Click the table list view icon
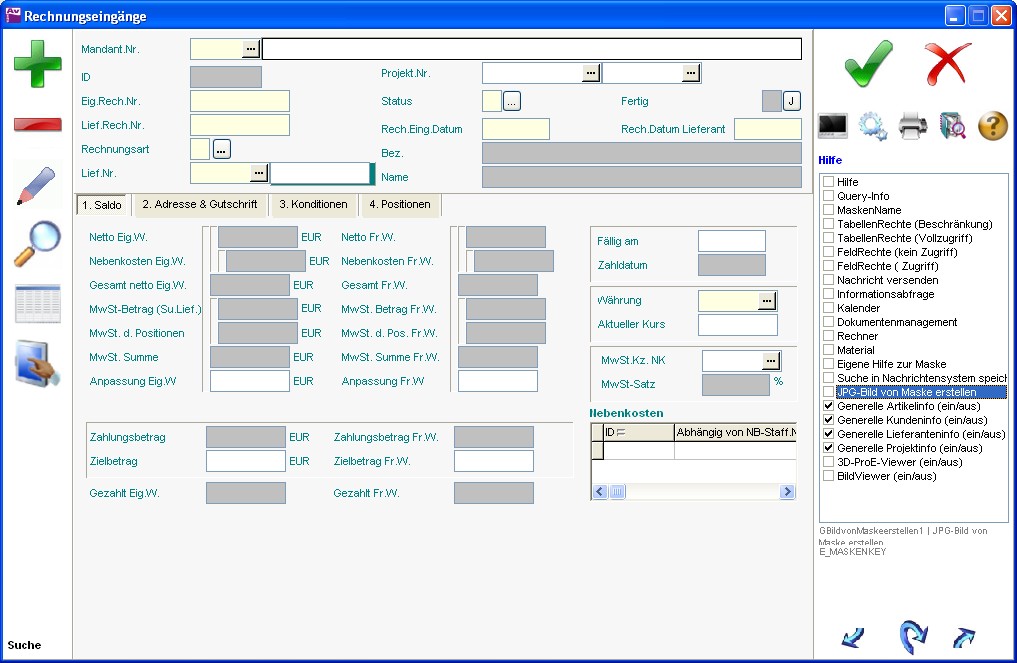 [x=37, y=304]
